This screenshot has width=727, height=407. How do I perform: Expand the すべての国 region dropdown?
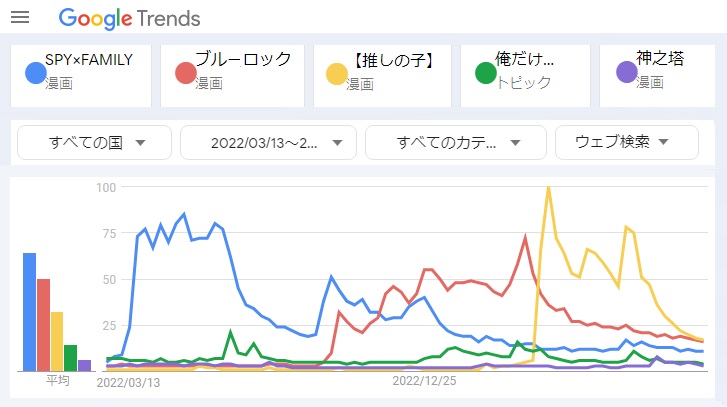pos(95,143)
